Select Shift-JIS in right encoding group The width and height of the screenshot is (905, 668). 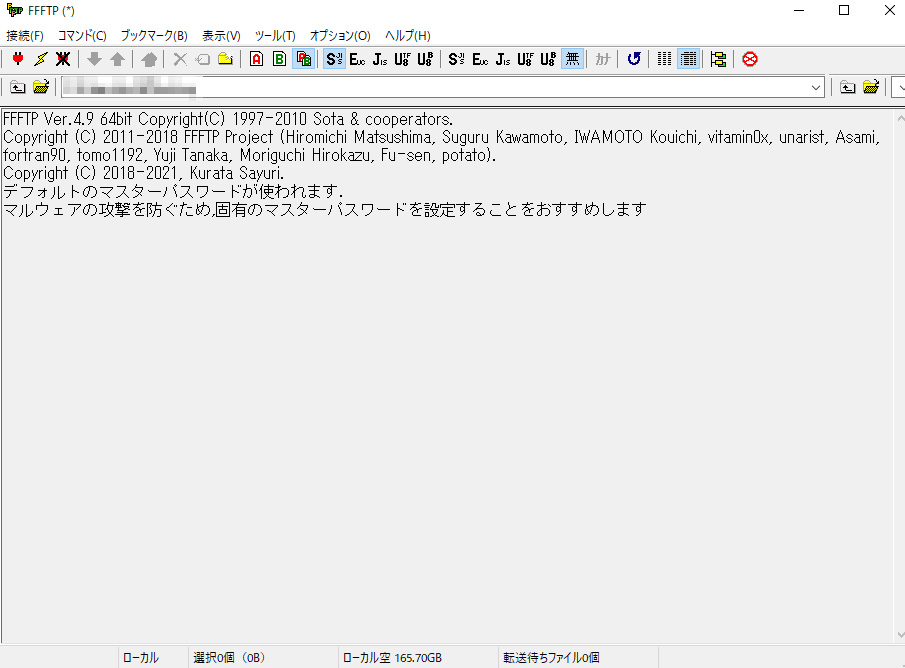pyautogui.click(x=456, y=59)
